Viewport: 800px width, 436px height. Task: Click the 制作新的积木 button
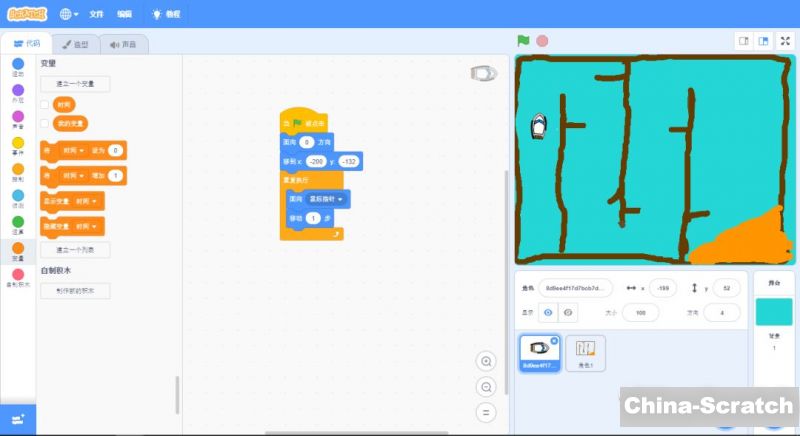(75, 291)
